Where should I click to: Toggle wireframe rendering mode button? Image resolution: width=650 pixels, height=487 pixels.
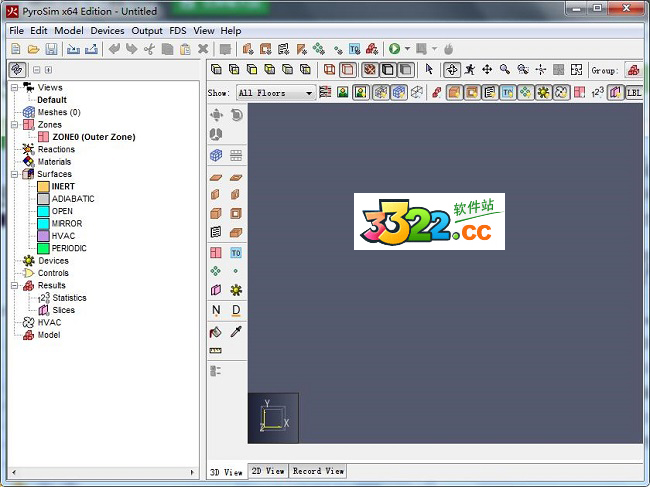click(x=330, y=70)
